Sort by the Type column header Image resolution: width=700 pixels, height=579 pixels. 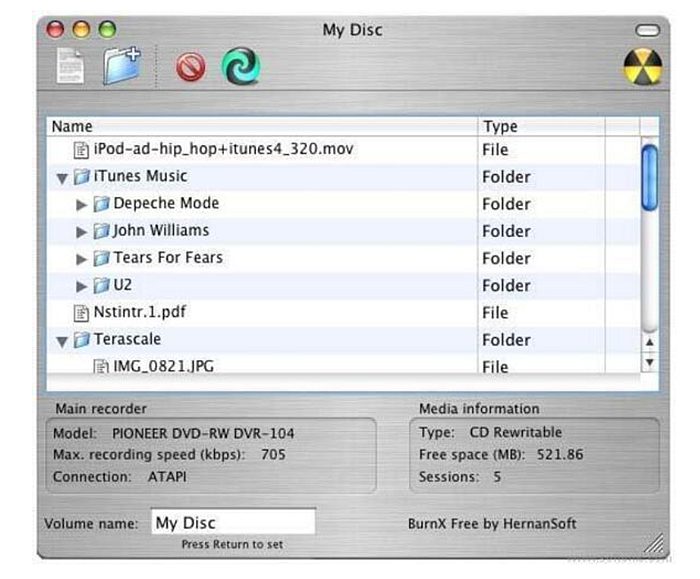coord(542,127)
